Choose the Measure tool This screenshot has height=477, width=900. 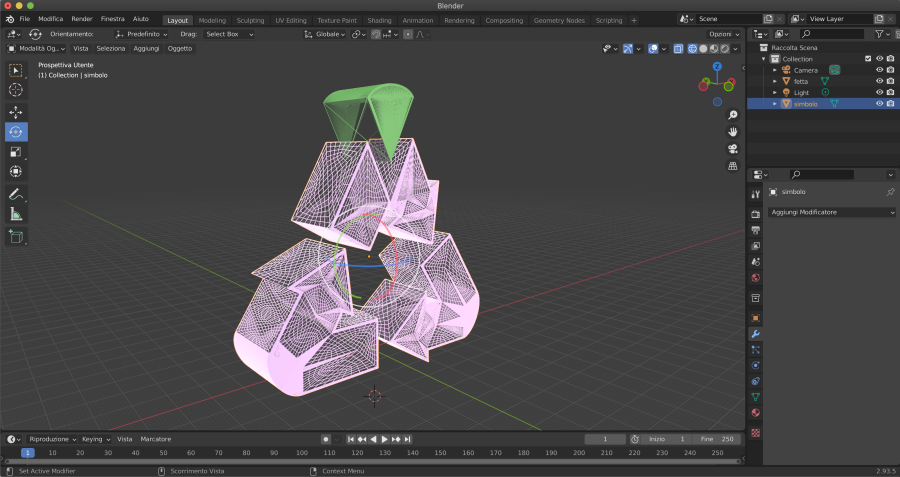pyautogui.click(x=16, y=214)
